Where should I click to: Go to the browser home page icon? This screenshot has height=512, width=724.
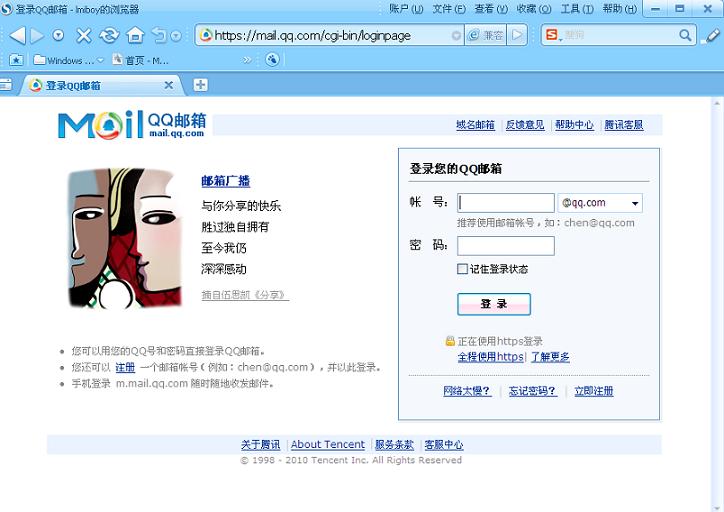tap(135, 36)
